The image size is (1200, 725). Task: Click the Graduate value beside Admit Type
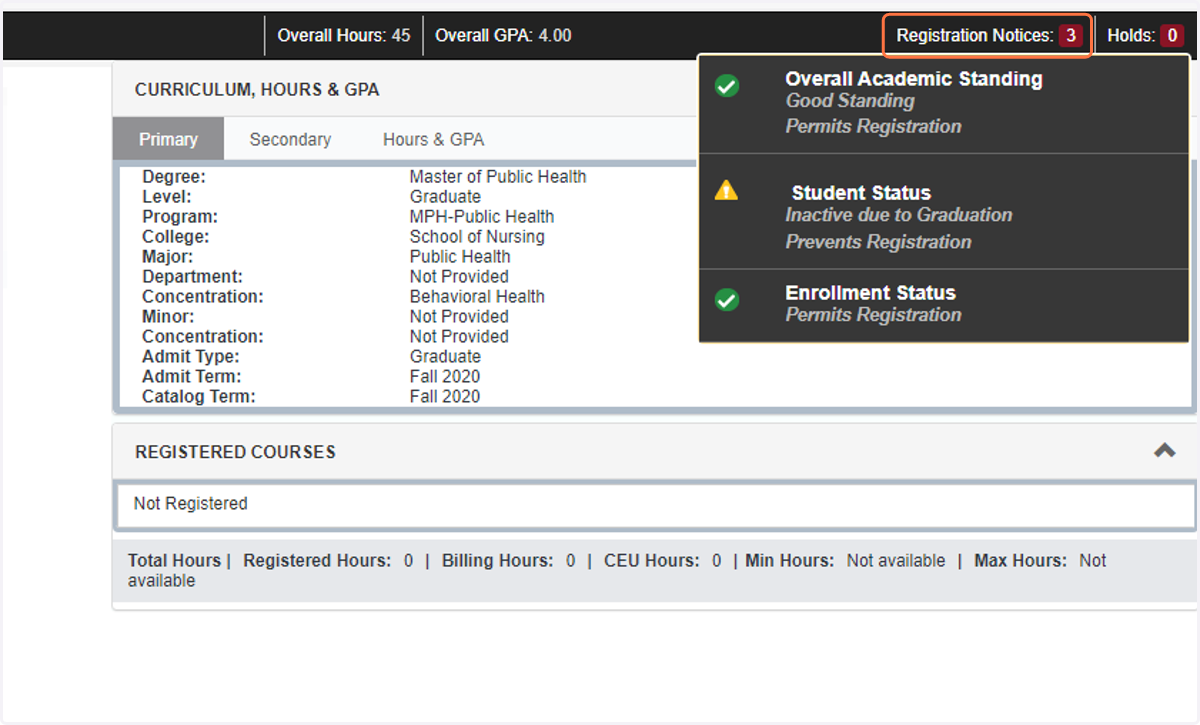pyautogui.click(x=445, y=357)
